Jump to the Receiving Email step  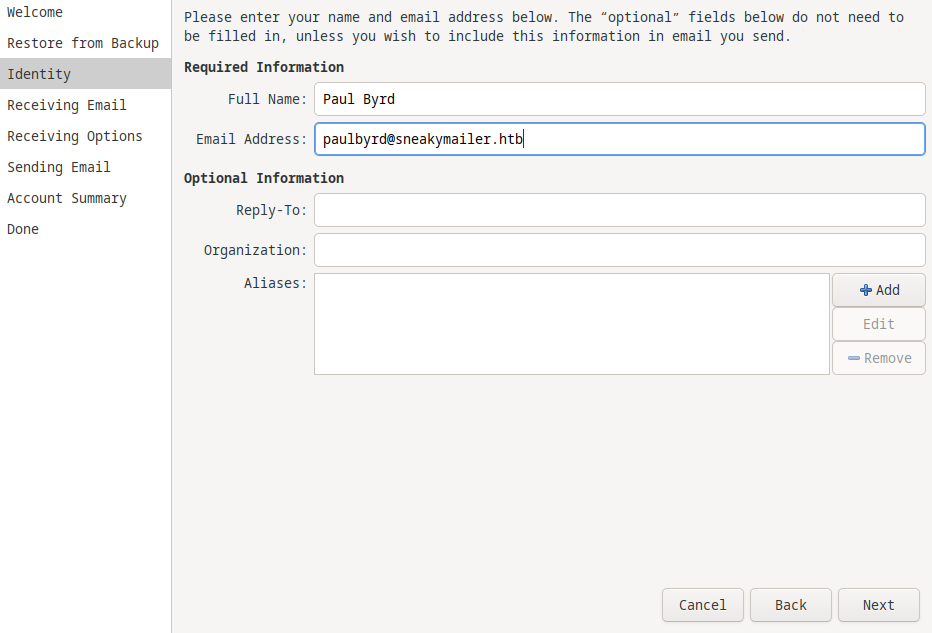[67, 105]
